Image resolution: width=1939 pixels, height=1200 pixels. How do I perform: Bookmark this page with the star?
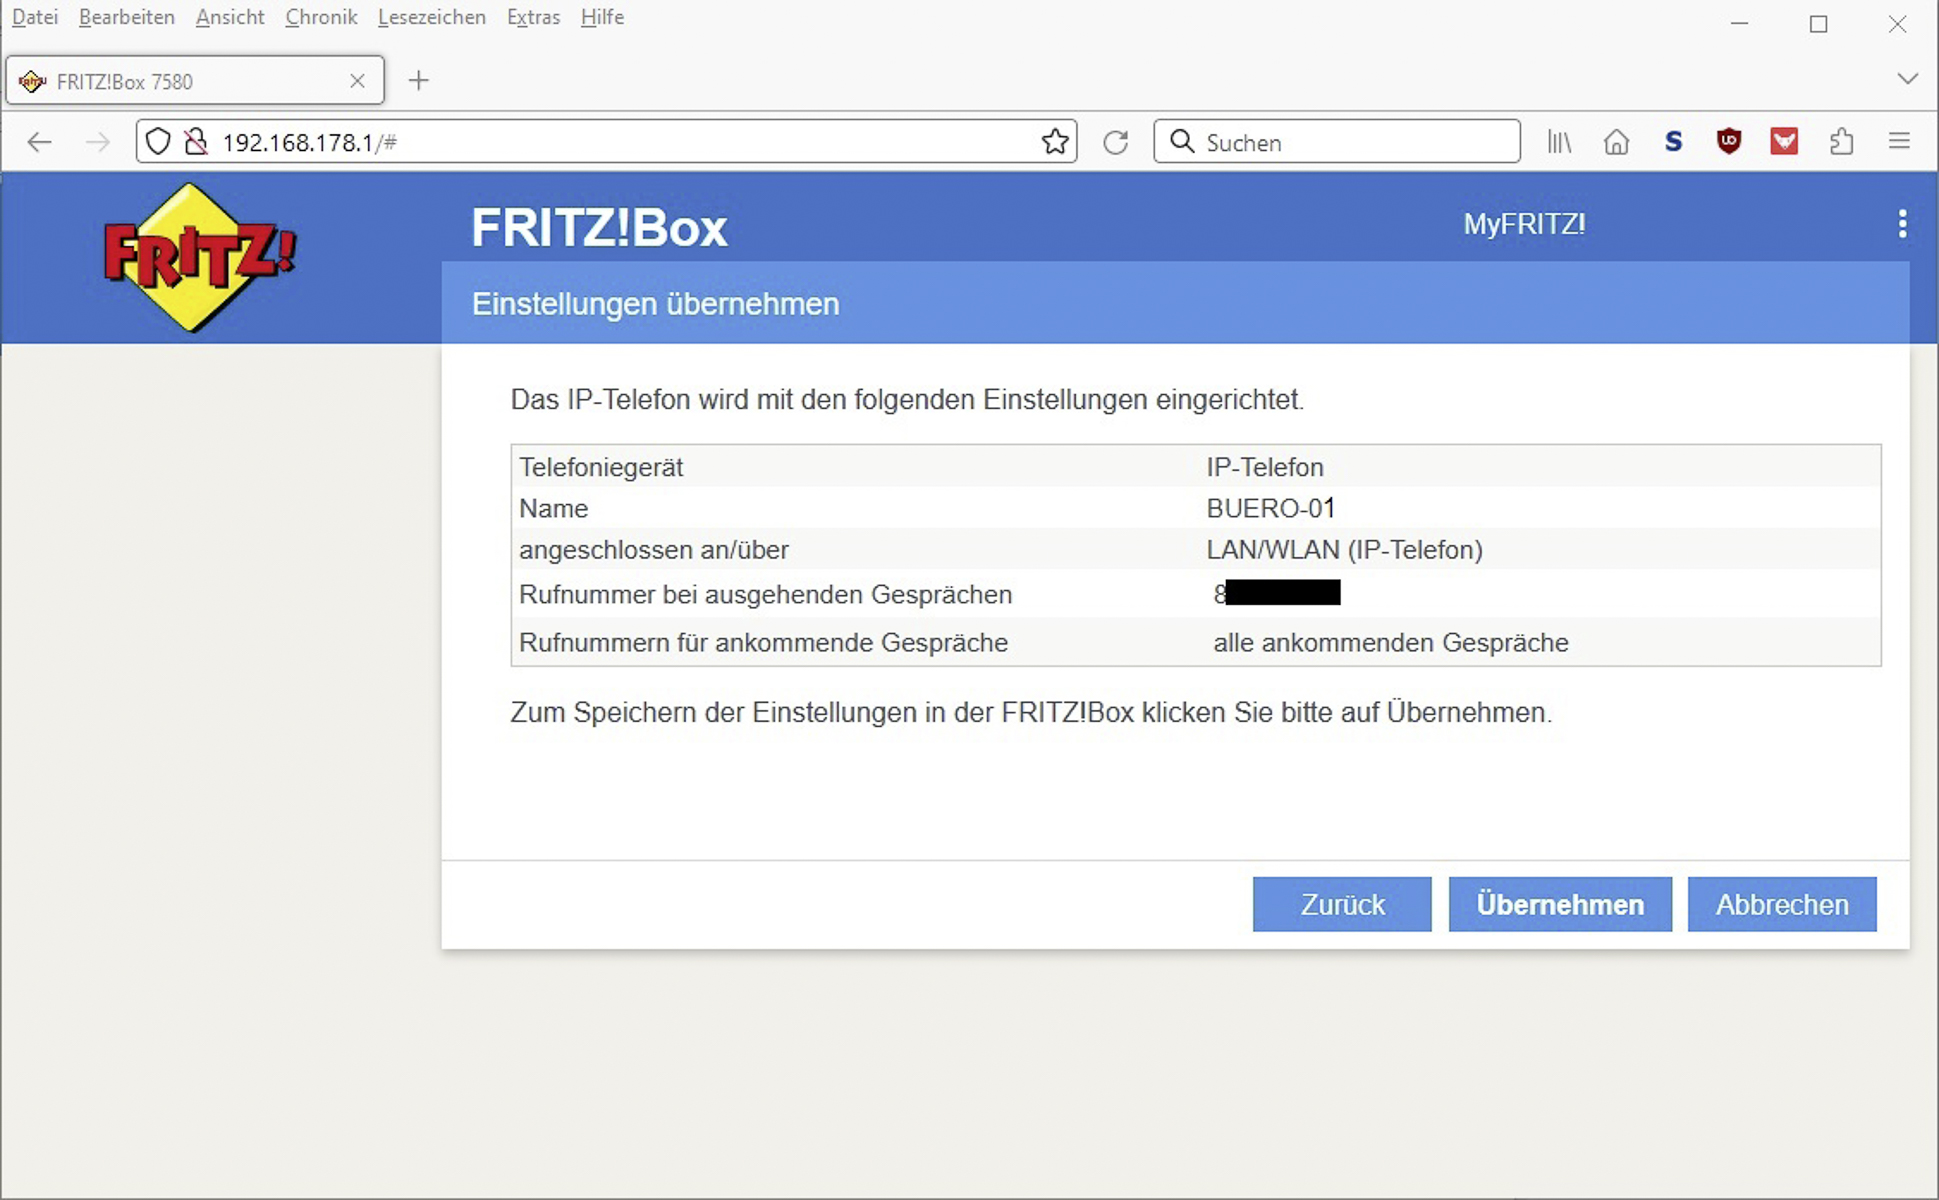click(1054, 142)
